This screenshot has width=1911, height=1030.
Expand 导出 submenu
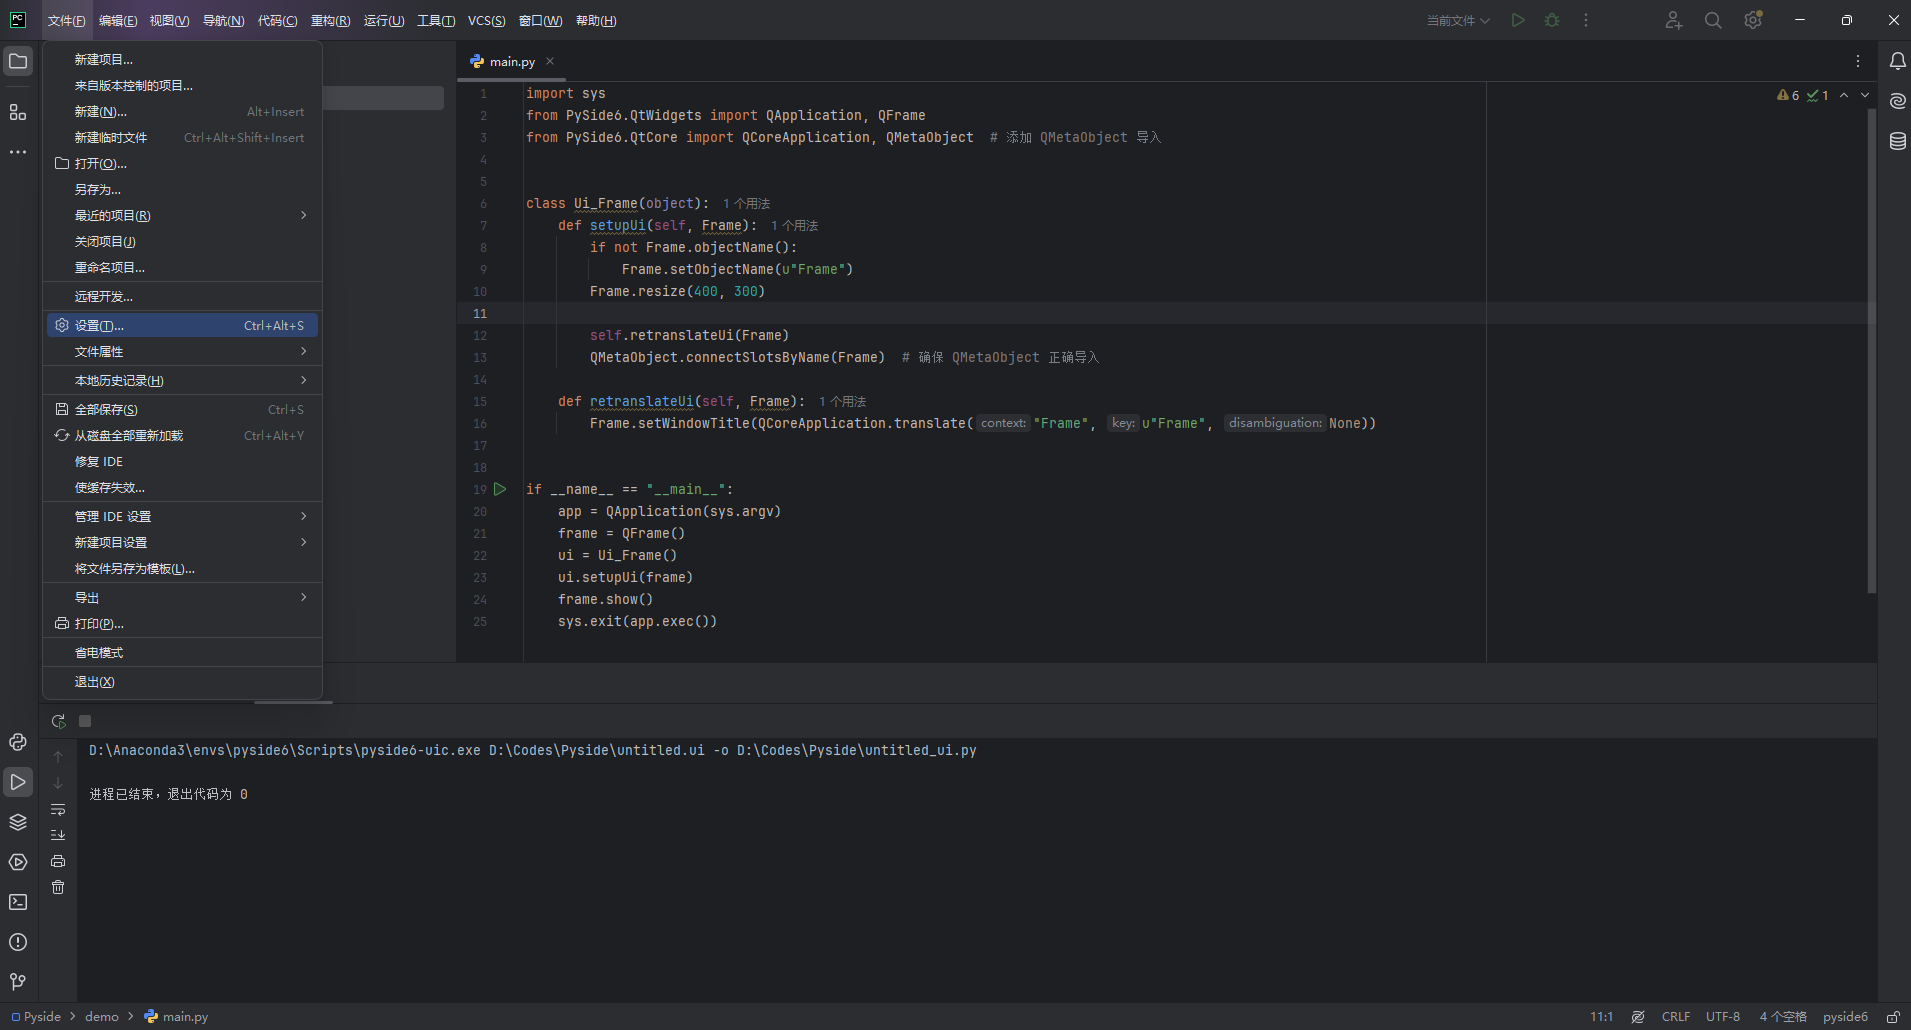pos(182,597)
